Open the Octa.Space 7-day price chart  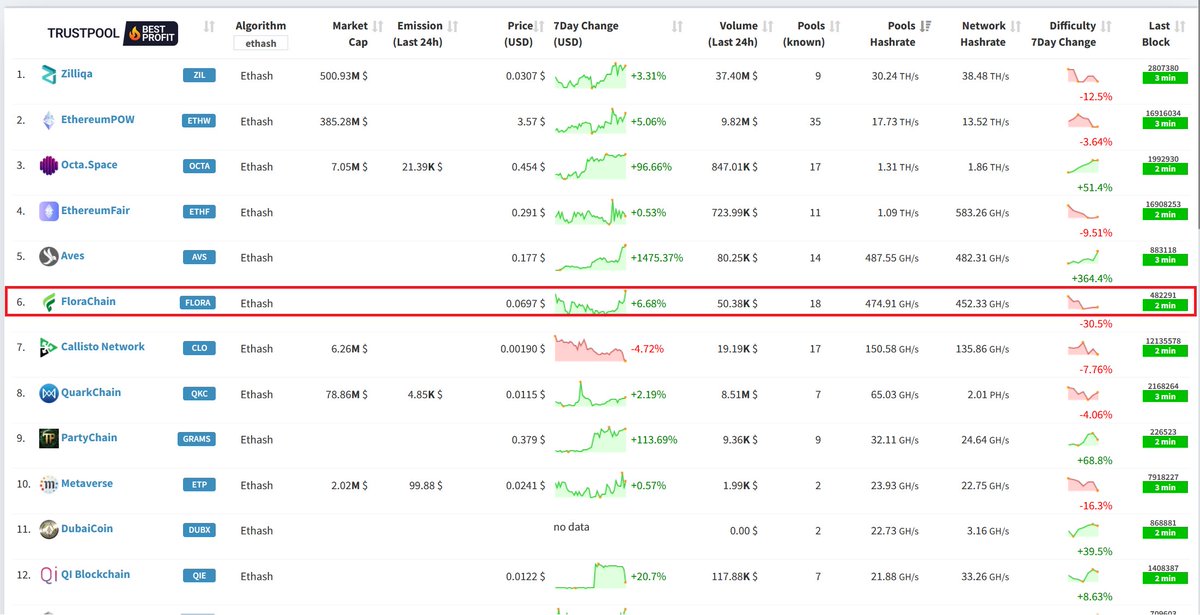[x=590, y=167]
